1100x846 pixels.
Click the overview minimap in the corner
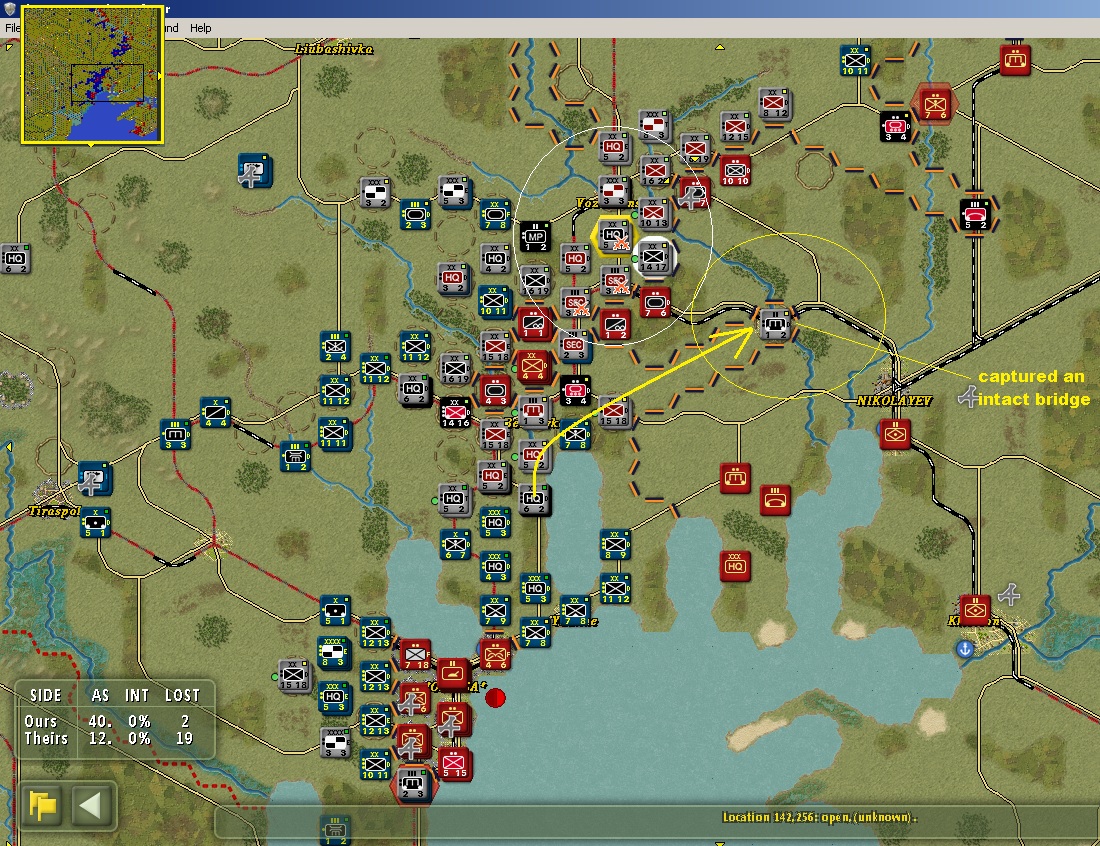pos(92,74)
